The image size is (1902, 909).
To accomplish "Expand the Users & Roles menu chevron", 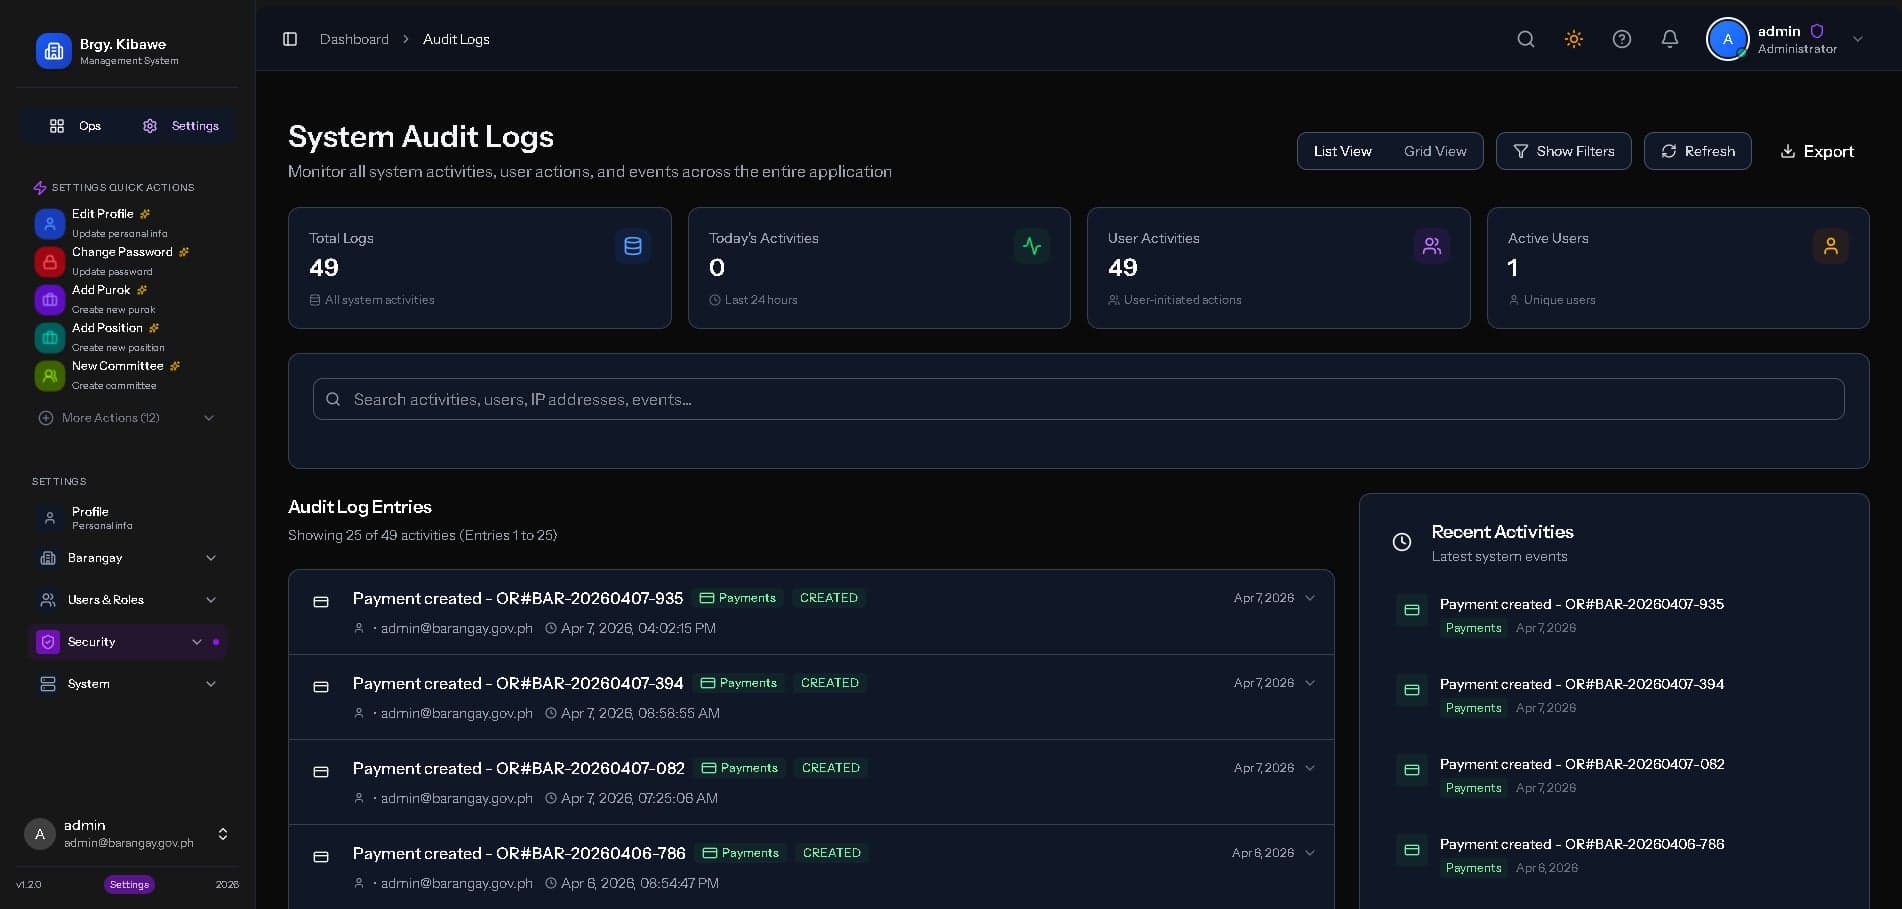I will 211,600.
